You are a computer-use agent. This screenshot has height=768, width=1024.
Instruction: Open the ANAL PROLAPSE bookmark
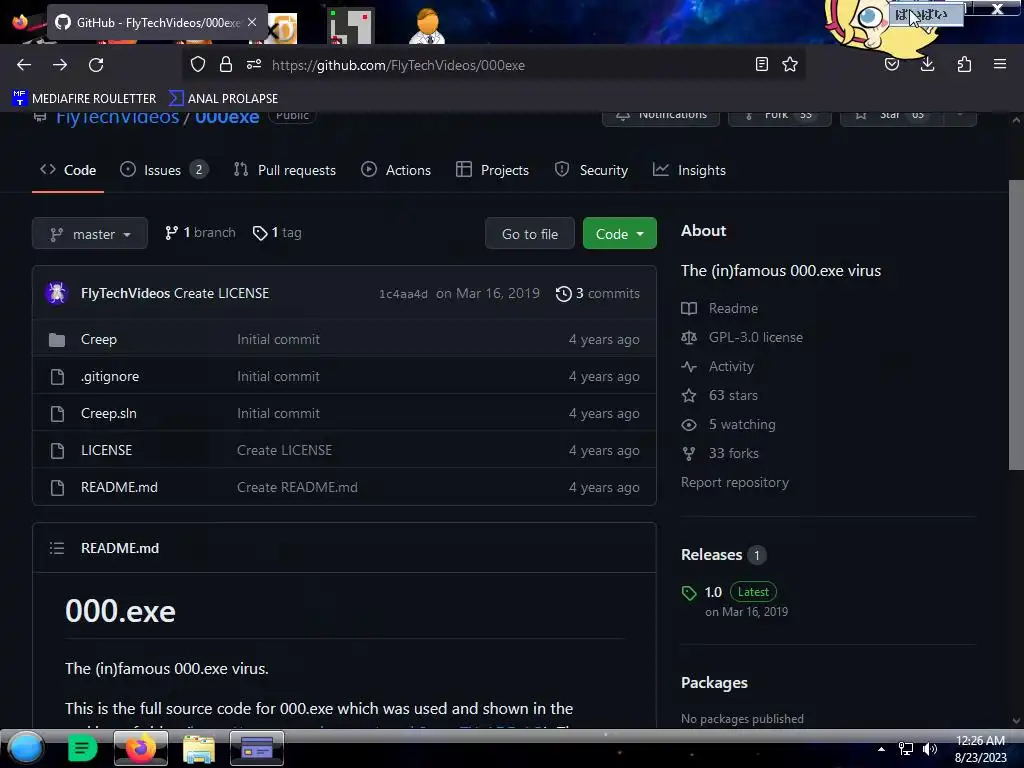coord(223,99)
